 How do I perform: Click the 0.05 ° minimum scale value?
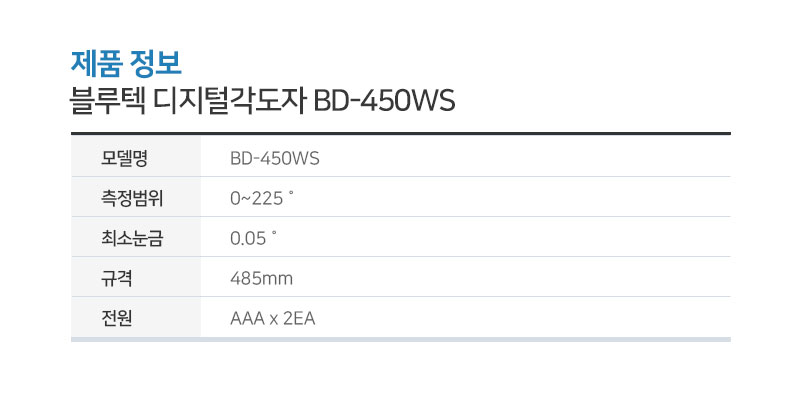[x=253, y=238]
